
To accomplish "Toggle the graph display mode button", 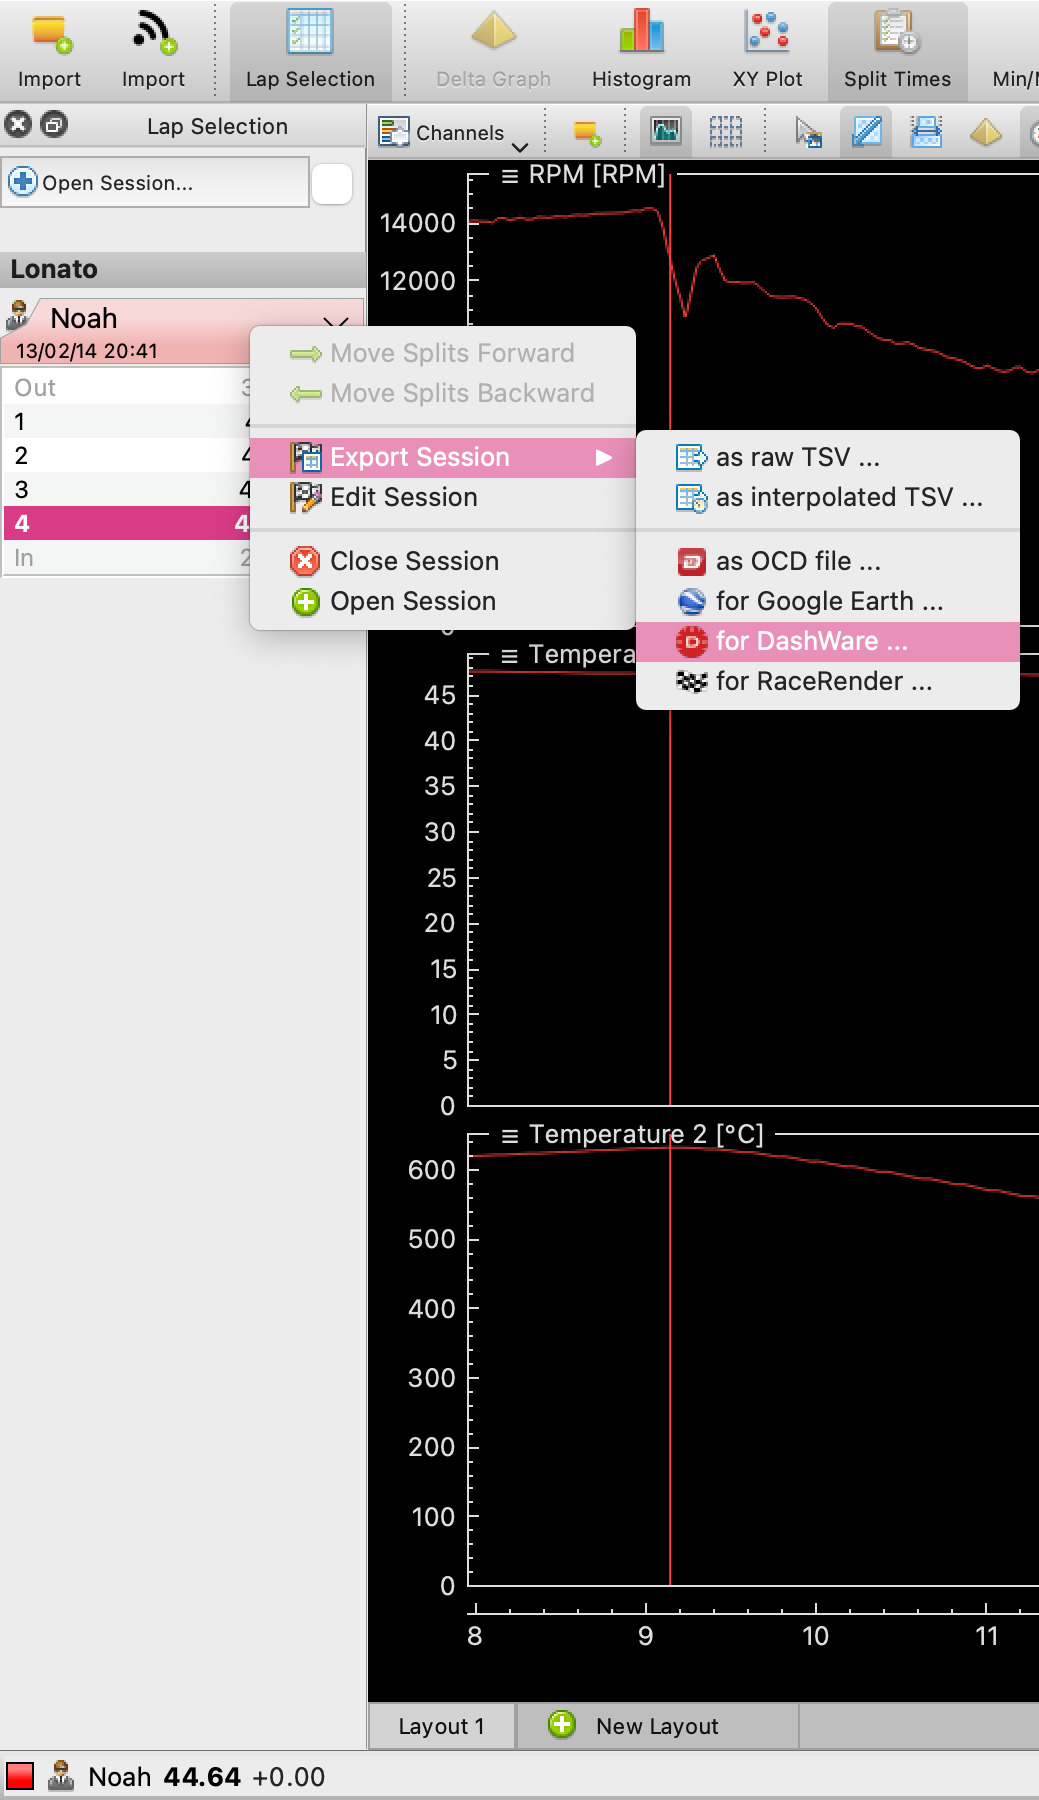I will click(x=666, y=132).
